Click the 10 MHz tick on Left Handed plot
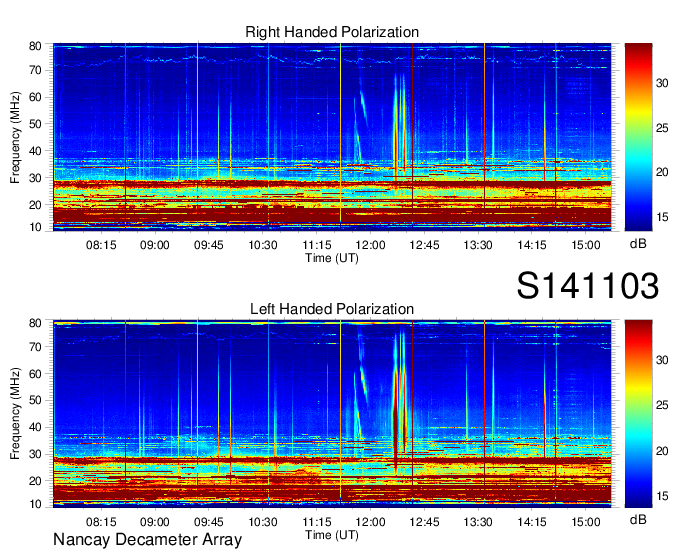 click(x=35, y=504)
